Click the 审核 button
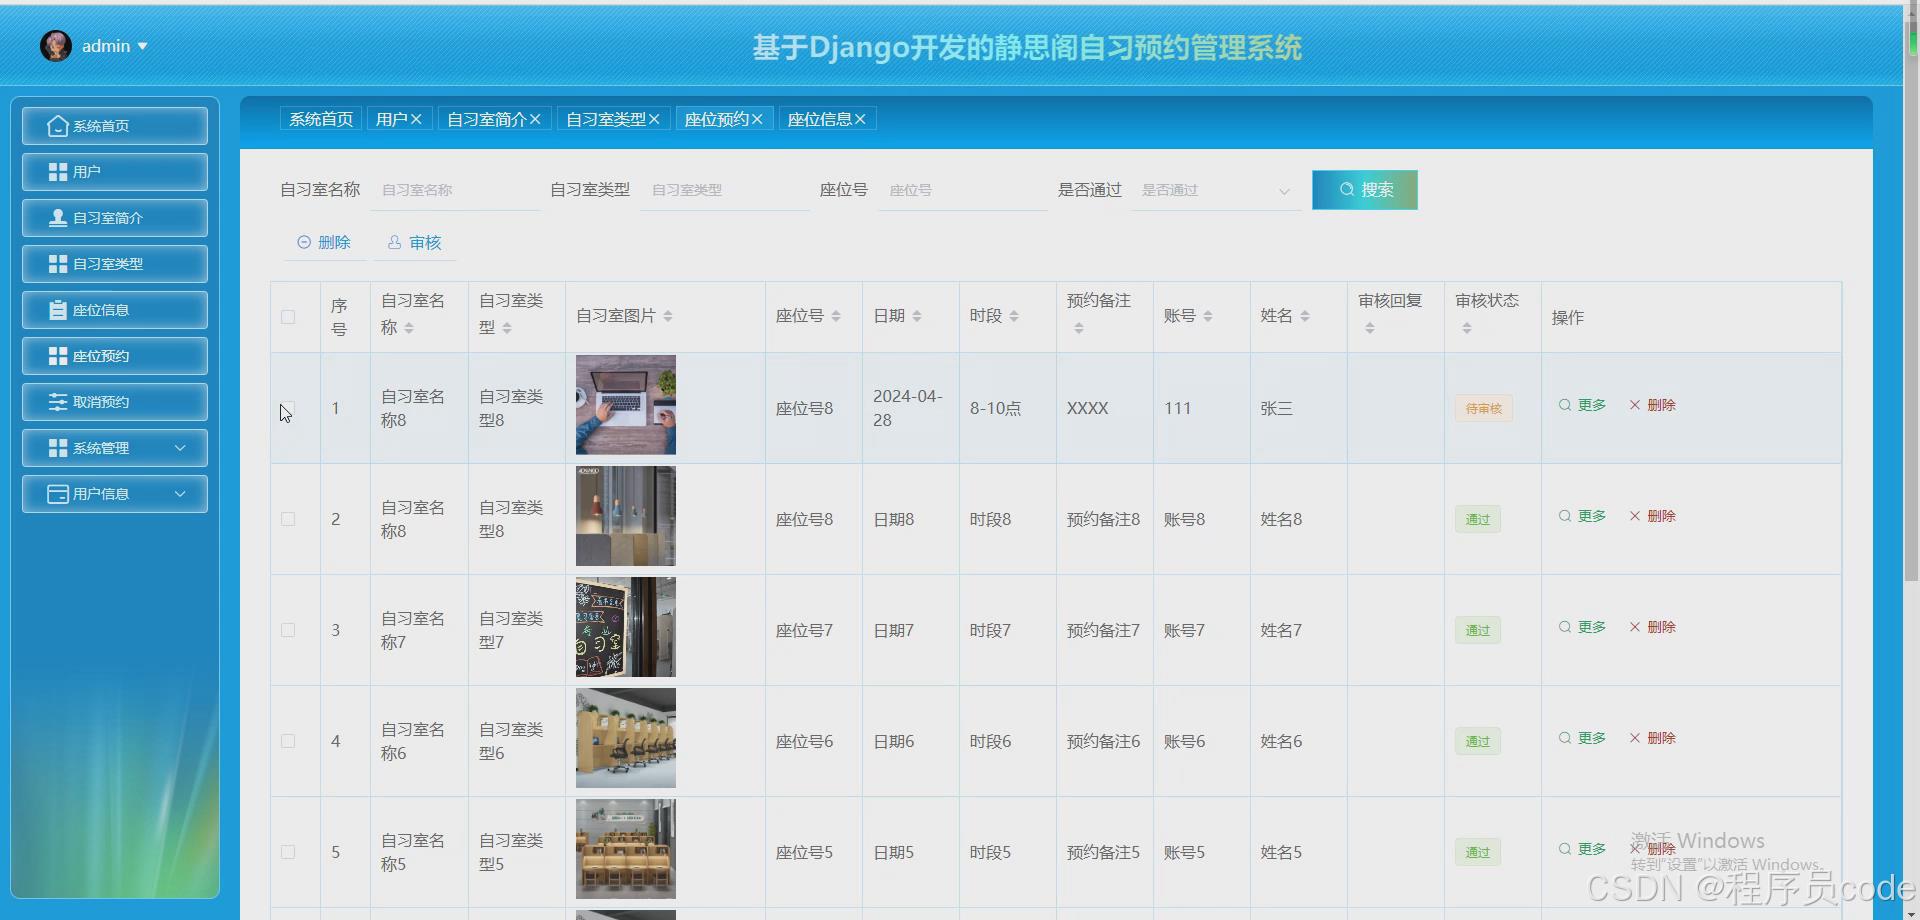The image size is (1920, 920). pos(414,242)
